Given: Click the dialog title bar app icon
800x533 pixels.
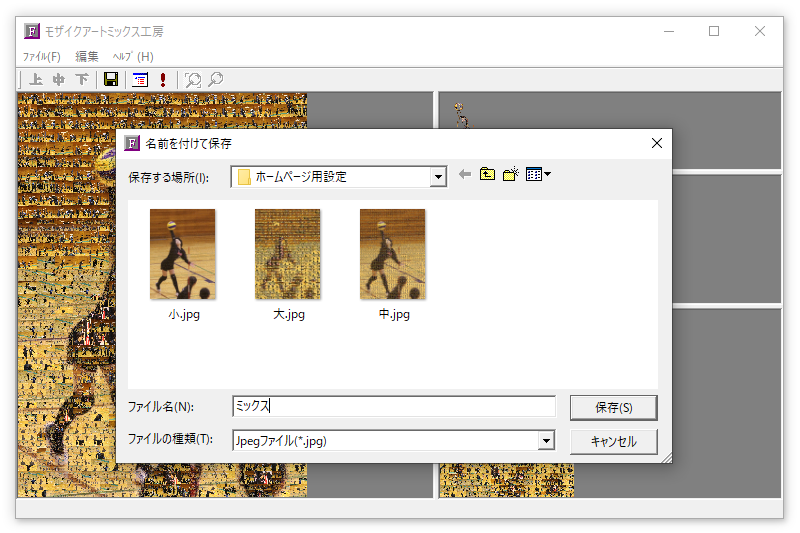Looking at the screenshot, I should (132, 143).
